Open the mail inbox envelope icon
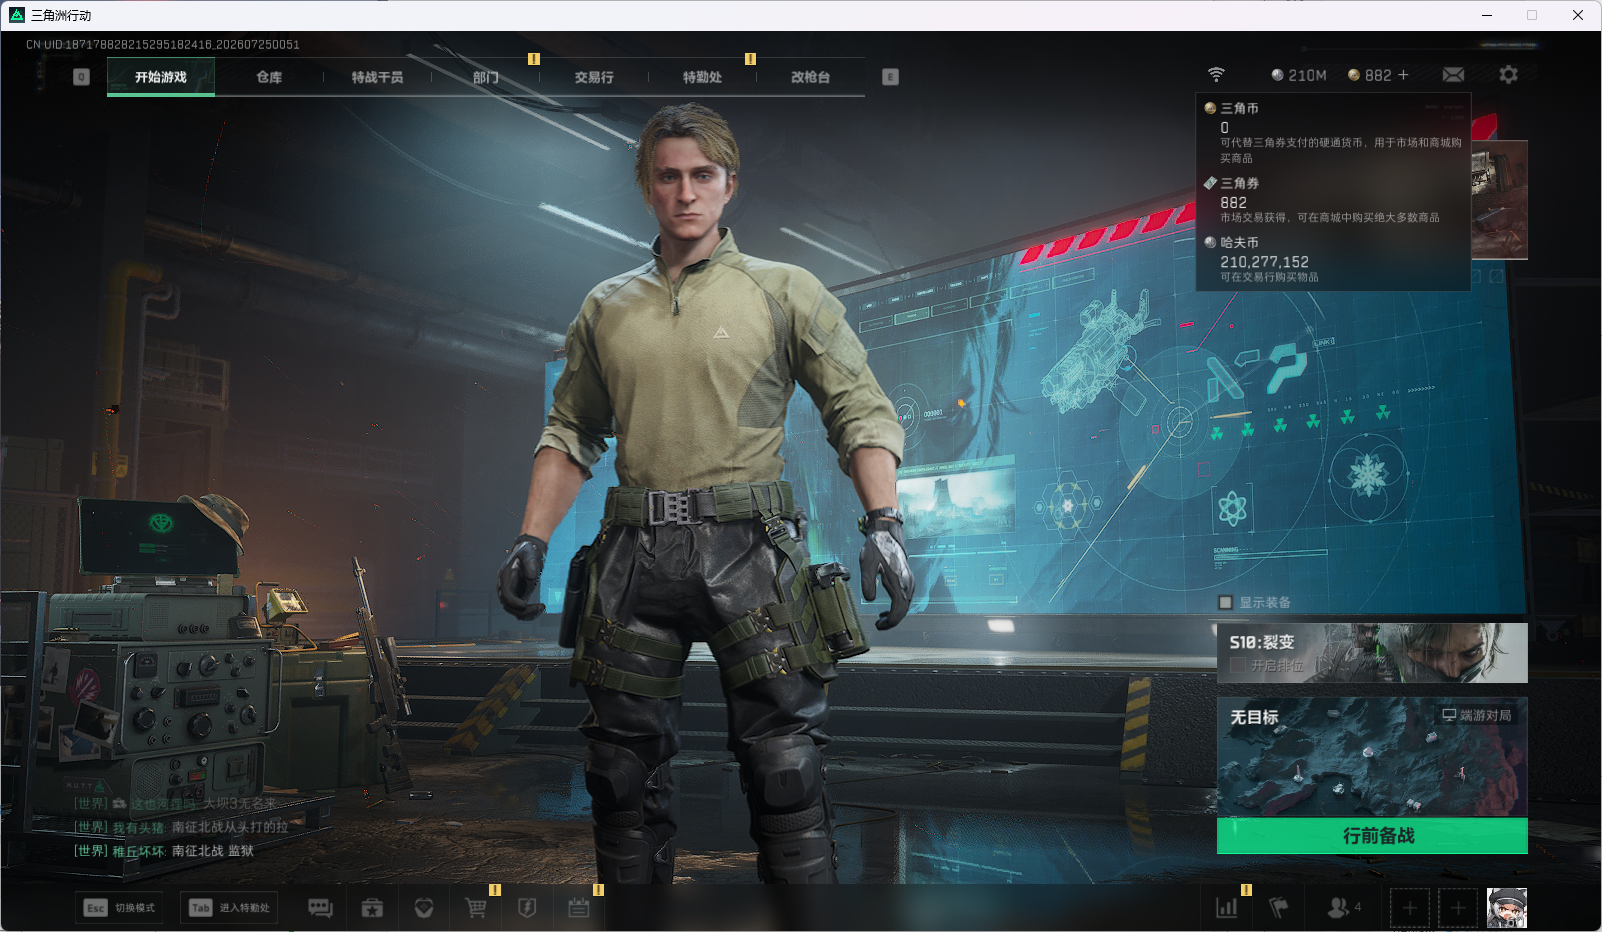 [1453, 75]
